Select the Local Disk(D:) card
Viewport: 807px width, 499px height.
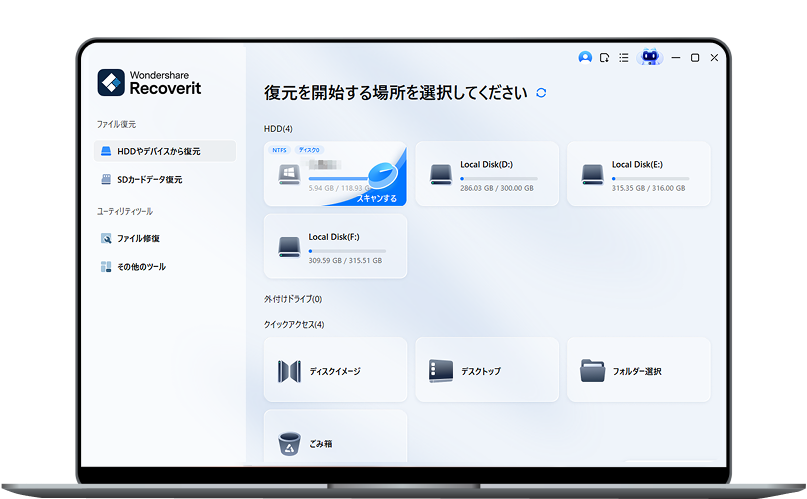(x=487, y=174)
